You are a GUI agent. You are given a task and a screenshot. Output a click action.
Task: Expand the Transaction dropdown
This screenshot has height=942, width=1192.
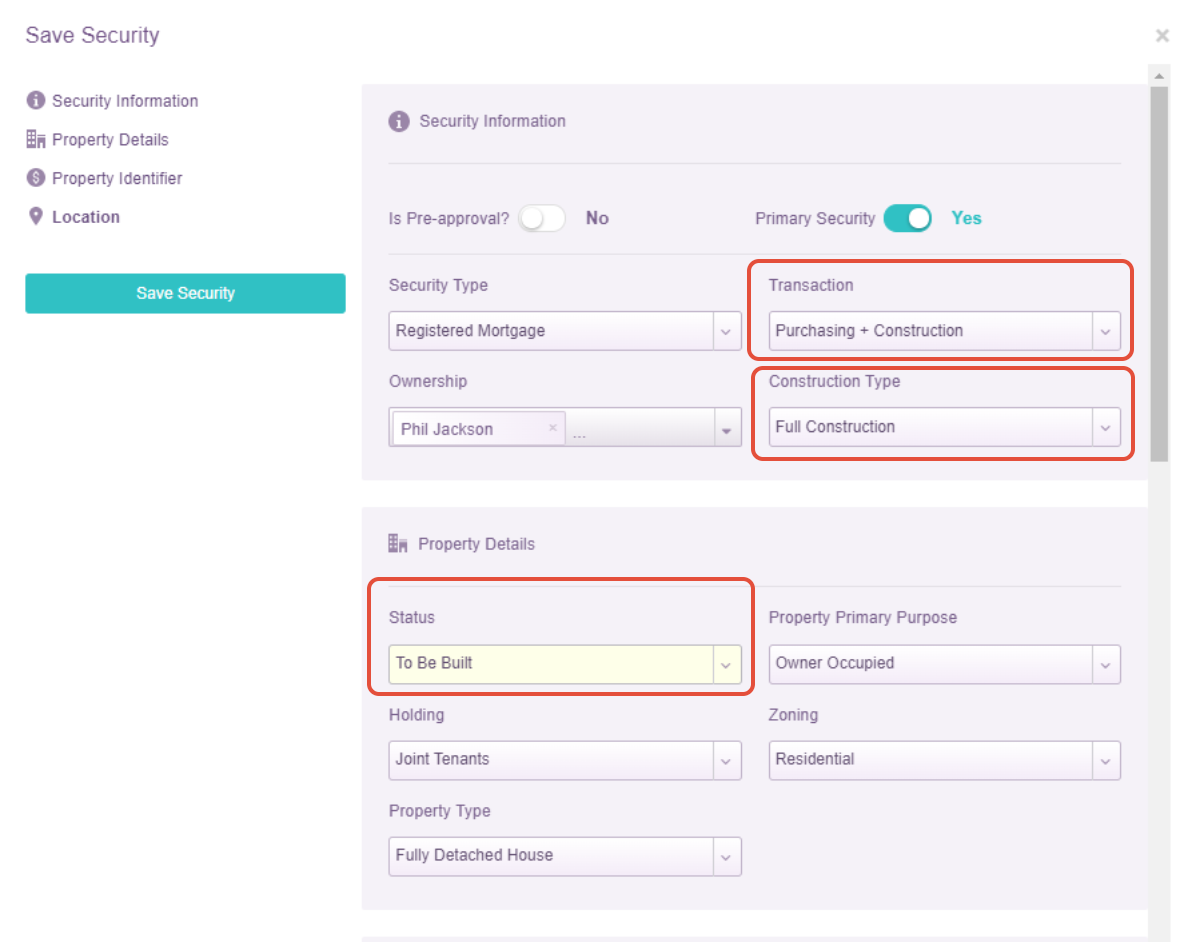944,331
